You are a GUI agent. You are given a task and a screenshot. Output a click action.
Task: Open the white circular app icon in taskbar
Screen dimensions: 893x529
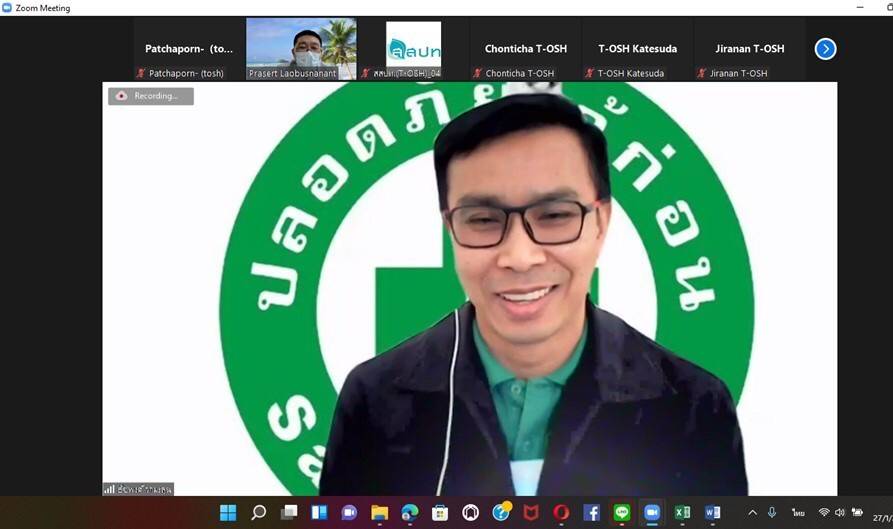click(x=470, y=512)
